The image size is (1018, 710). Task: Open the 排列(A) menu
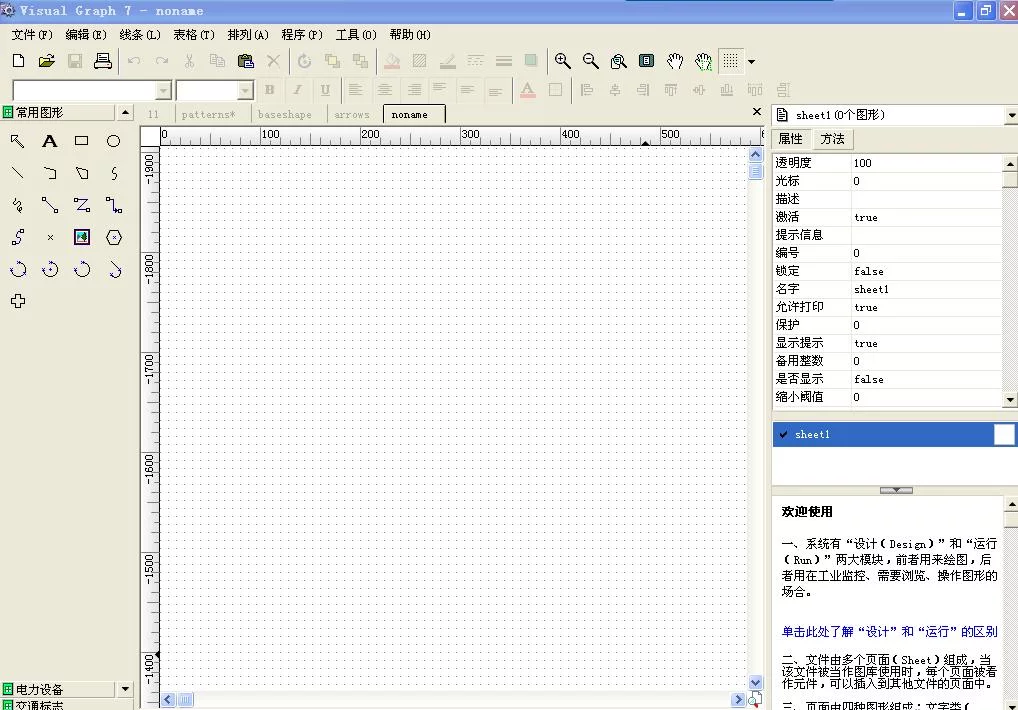[x=248, y=35]
